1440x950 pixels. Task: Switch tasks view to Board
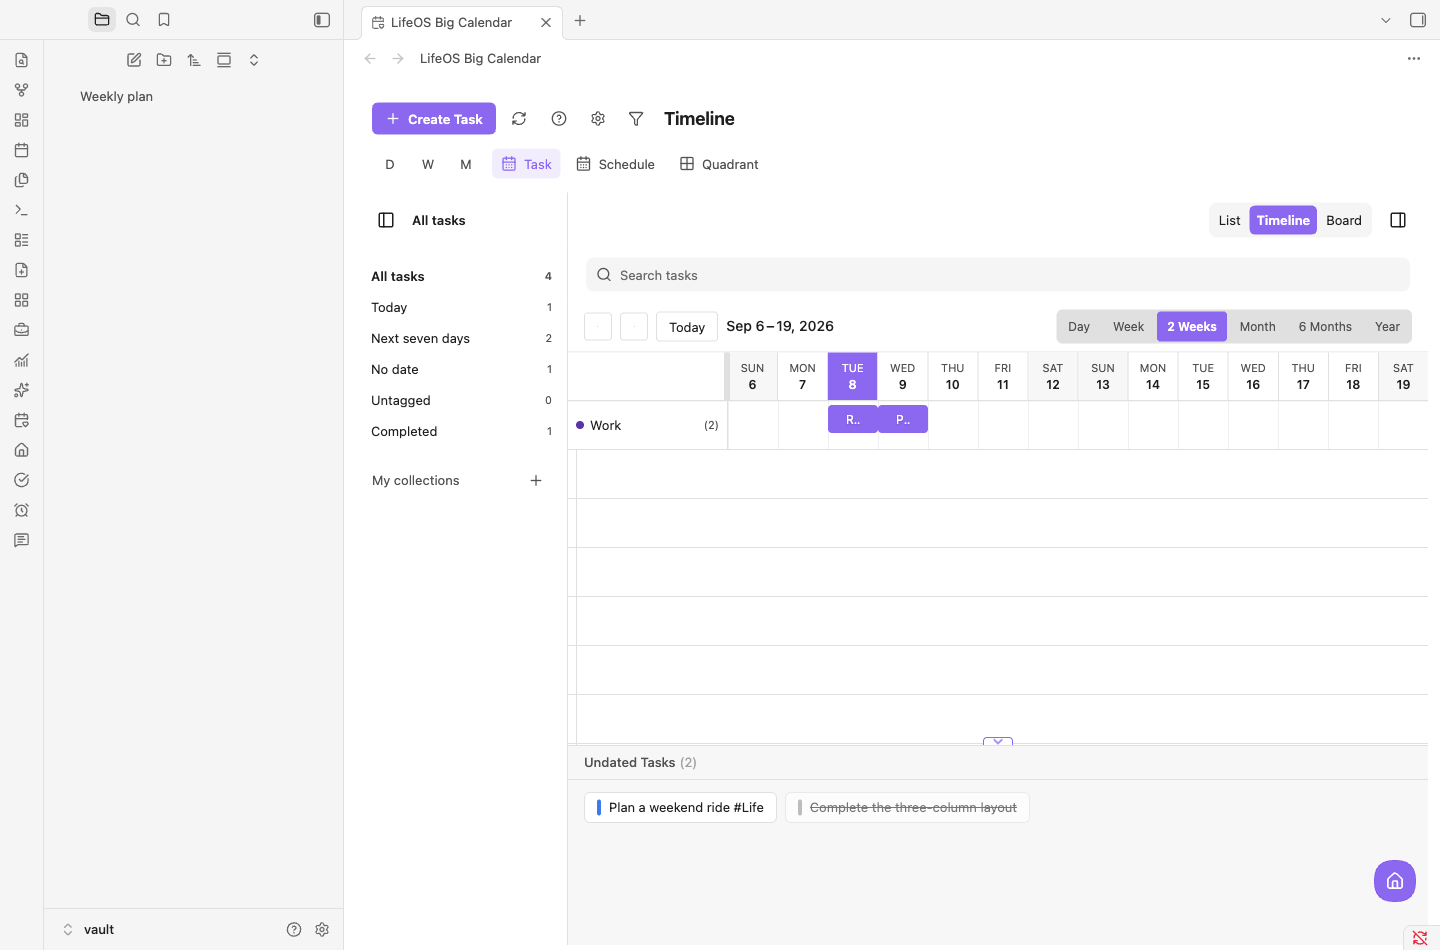pos(1344,220)
